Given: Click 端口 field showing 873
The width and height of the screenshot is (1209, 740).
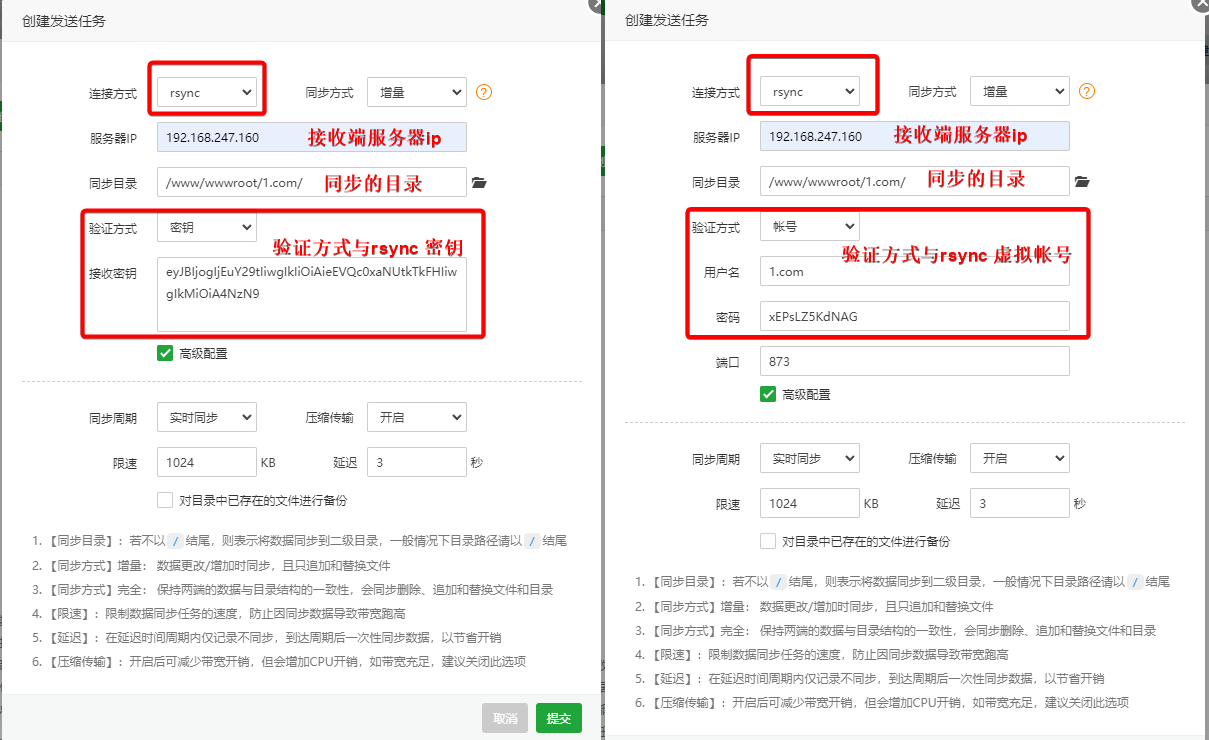Looking at the screenshot, I should click(x=915, y=361).
